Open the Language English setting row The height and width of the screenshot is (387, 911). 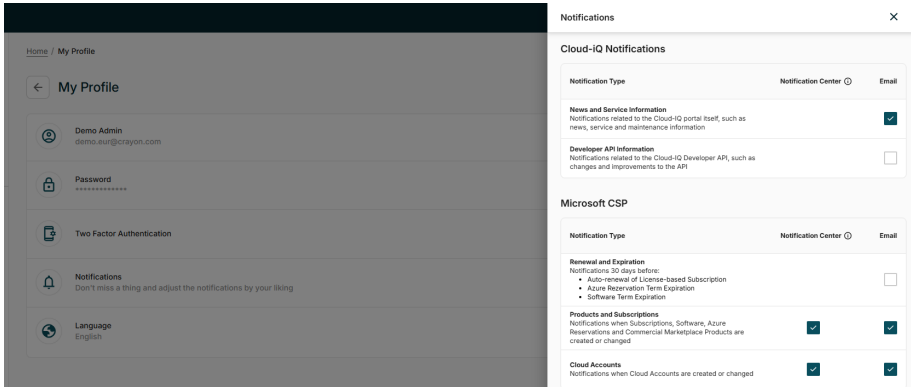(287, 331)
